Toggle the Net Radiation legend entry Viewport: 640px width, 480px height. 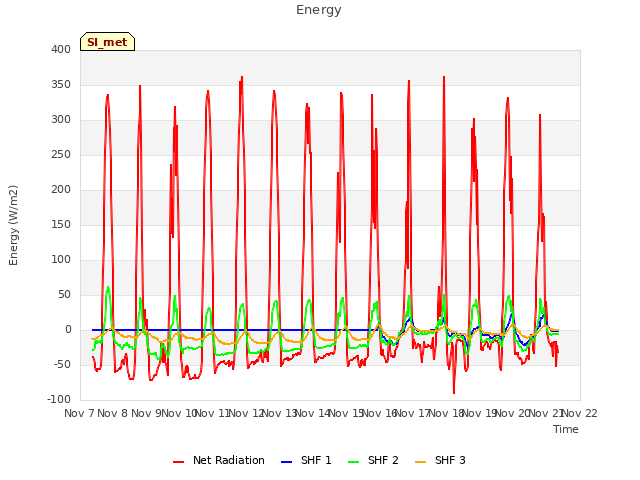[219, 460]
